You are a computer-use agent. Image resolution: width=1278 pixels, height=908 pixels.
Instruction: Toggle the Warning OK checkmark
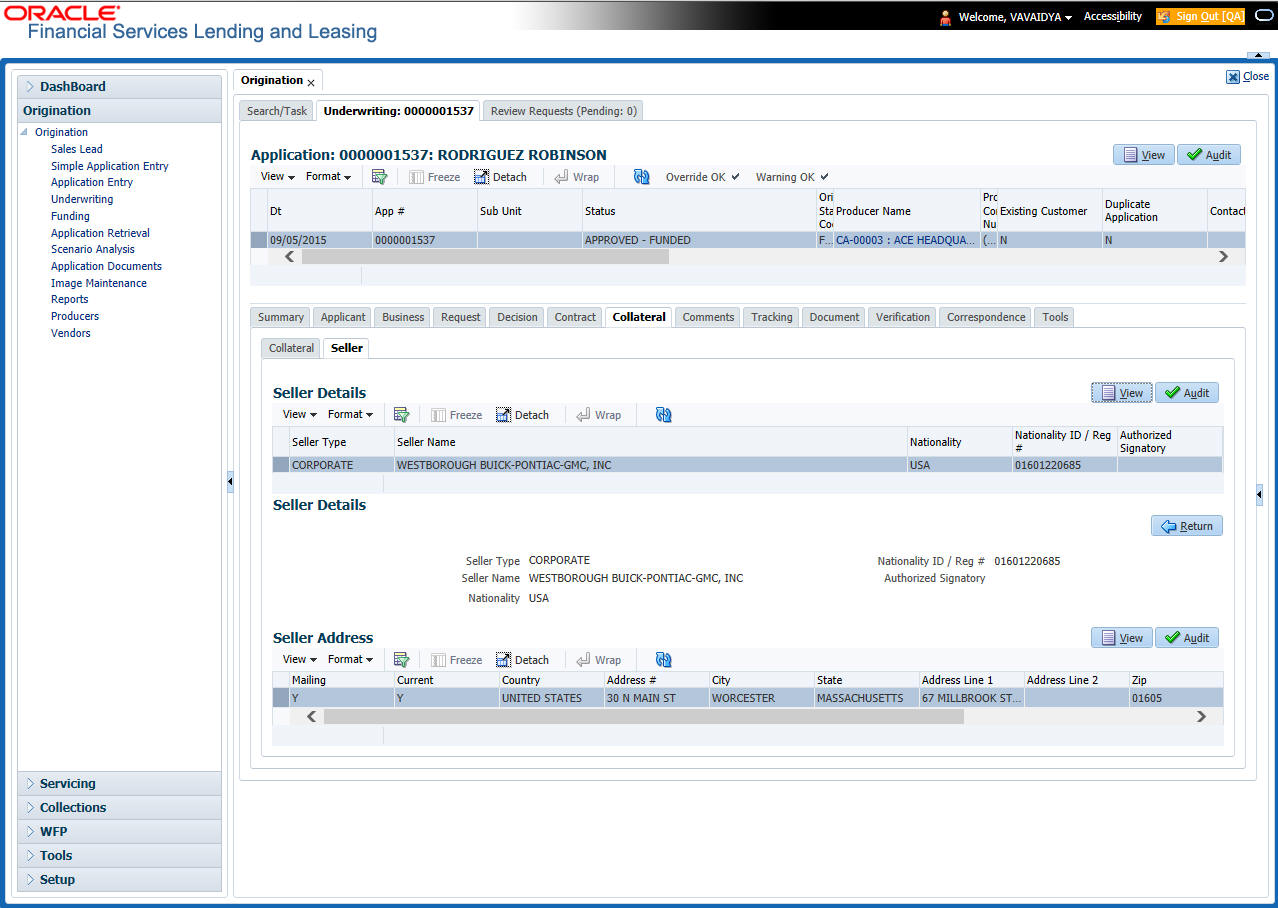824,177
